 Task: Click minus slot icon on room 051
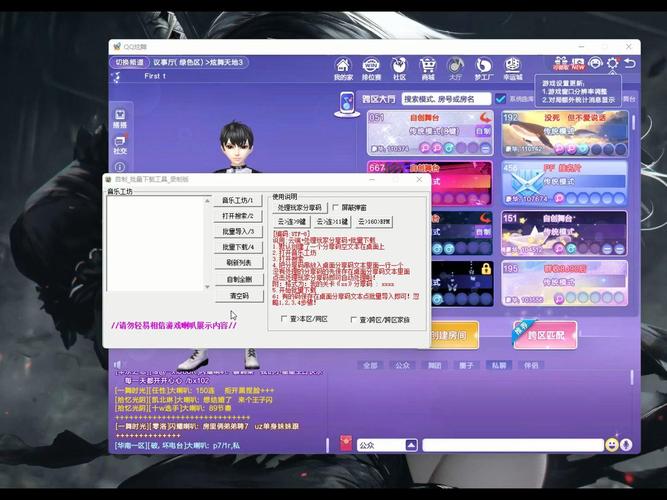[x=485, y=148]
